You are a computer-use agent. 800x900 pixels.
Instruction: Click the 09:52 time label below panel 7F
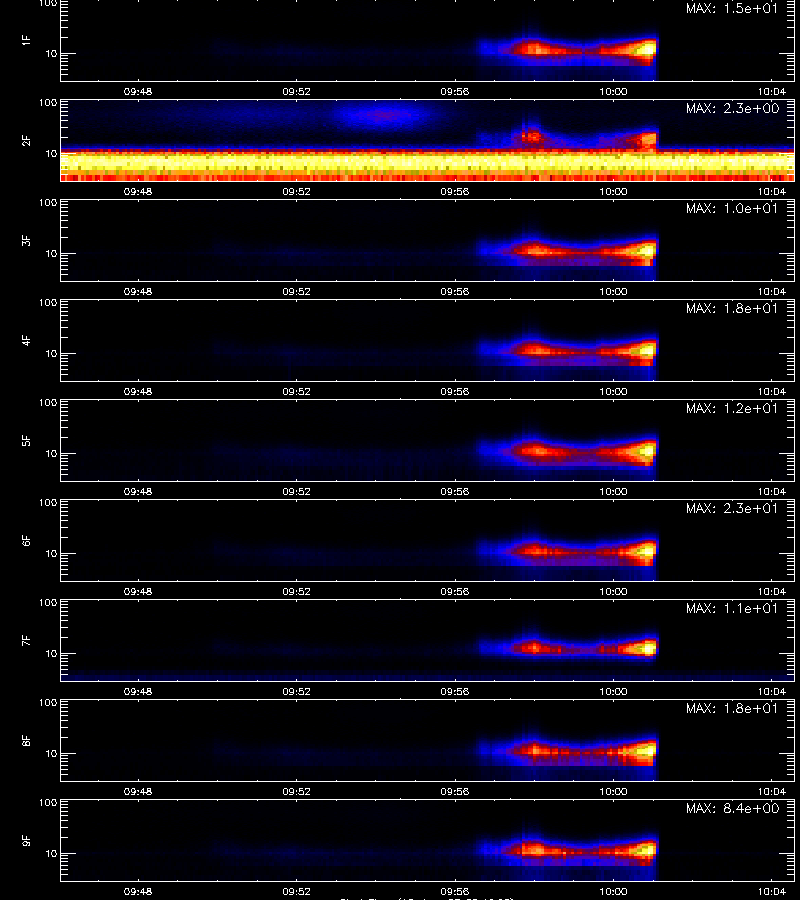296,692
